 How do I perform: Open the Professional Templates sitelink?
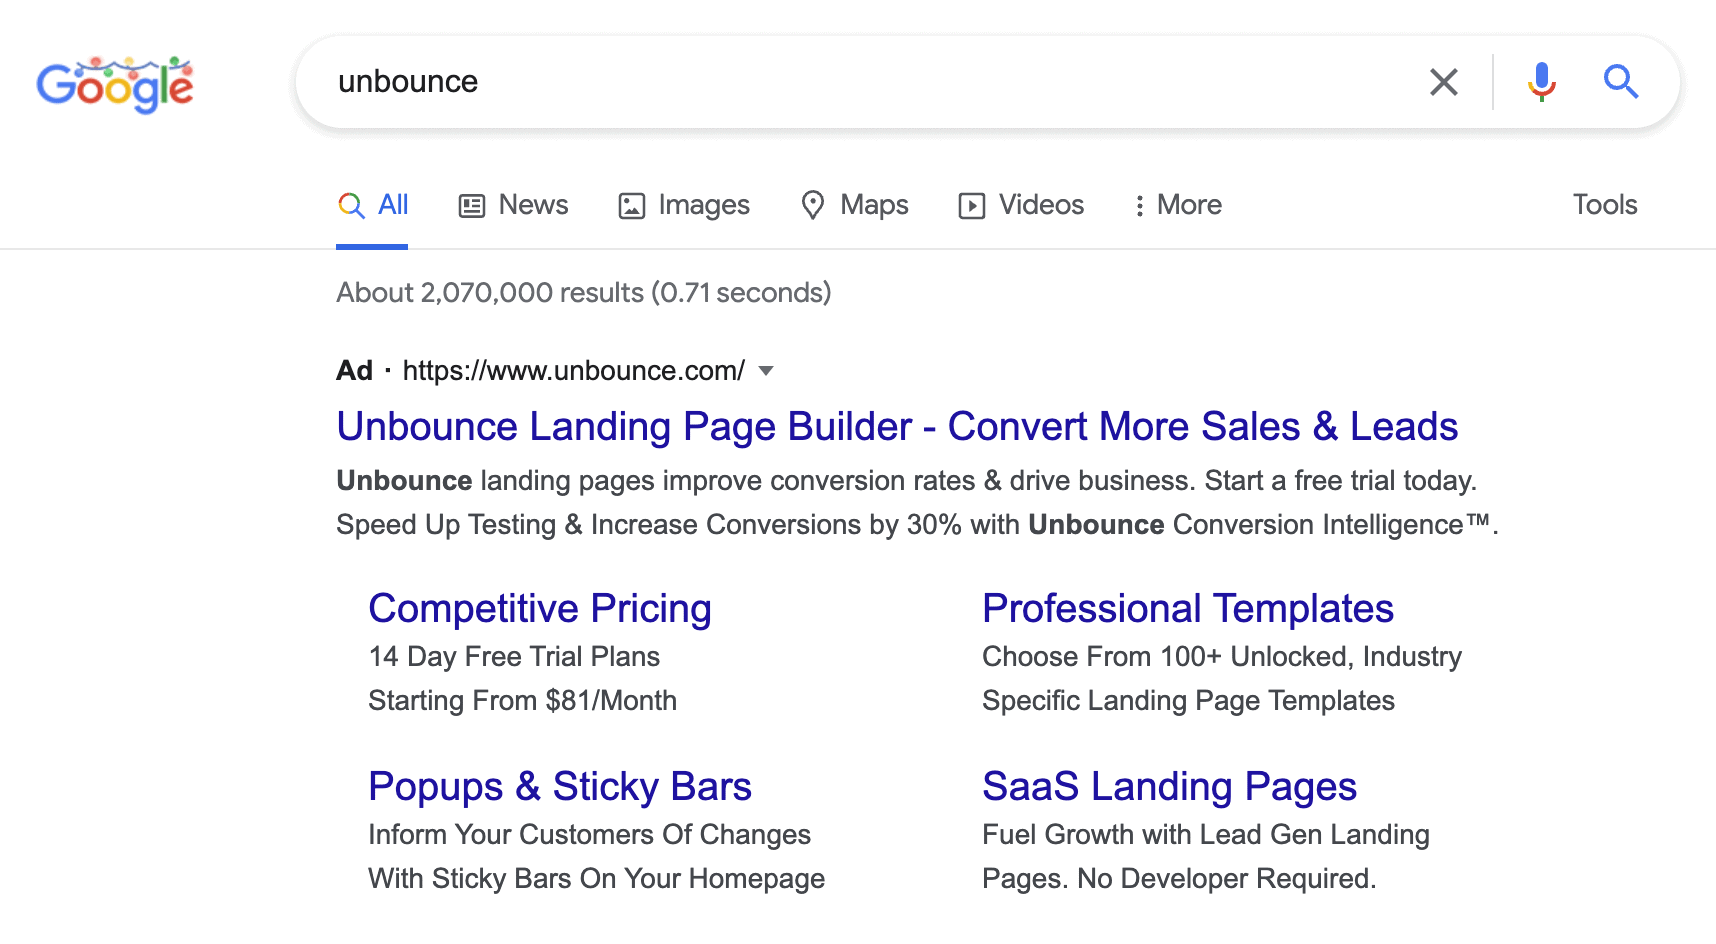point(1188,609)
